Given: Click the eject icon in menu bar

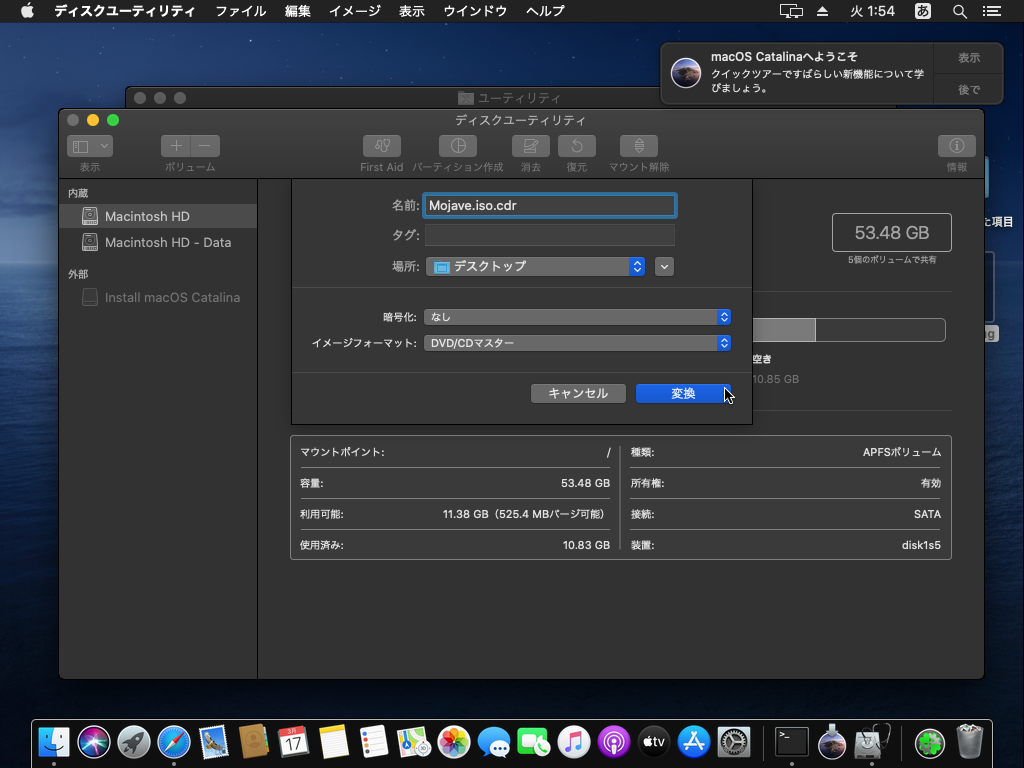Looking at the screenshot, I should click(822, 11).
